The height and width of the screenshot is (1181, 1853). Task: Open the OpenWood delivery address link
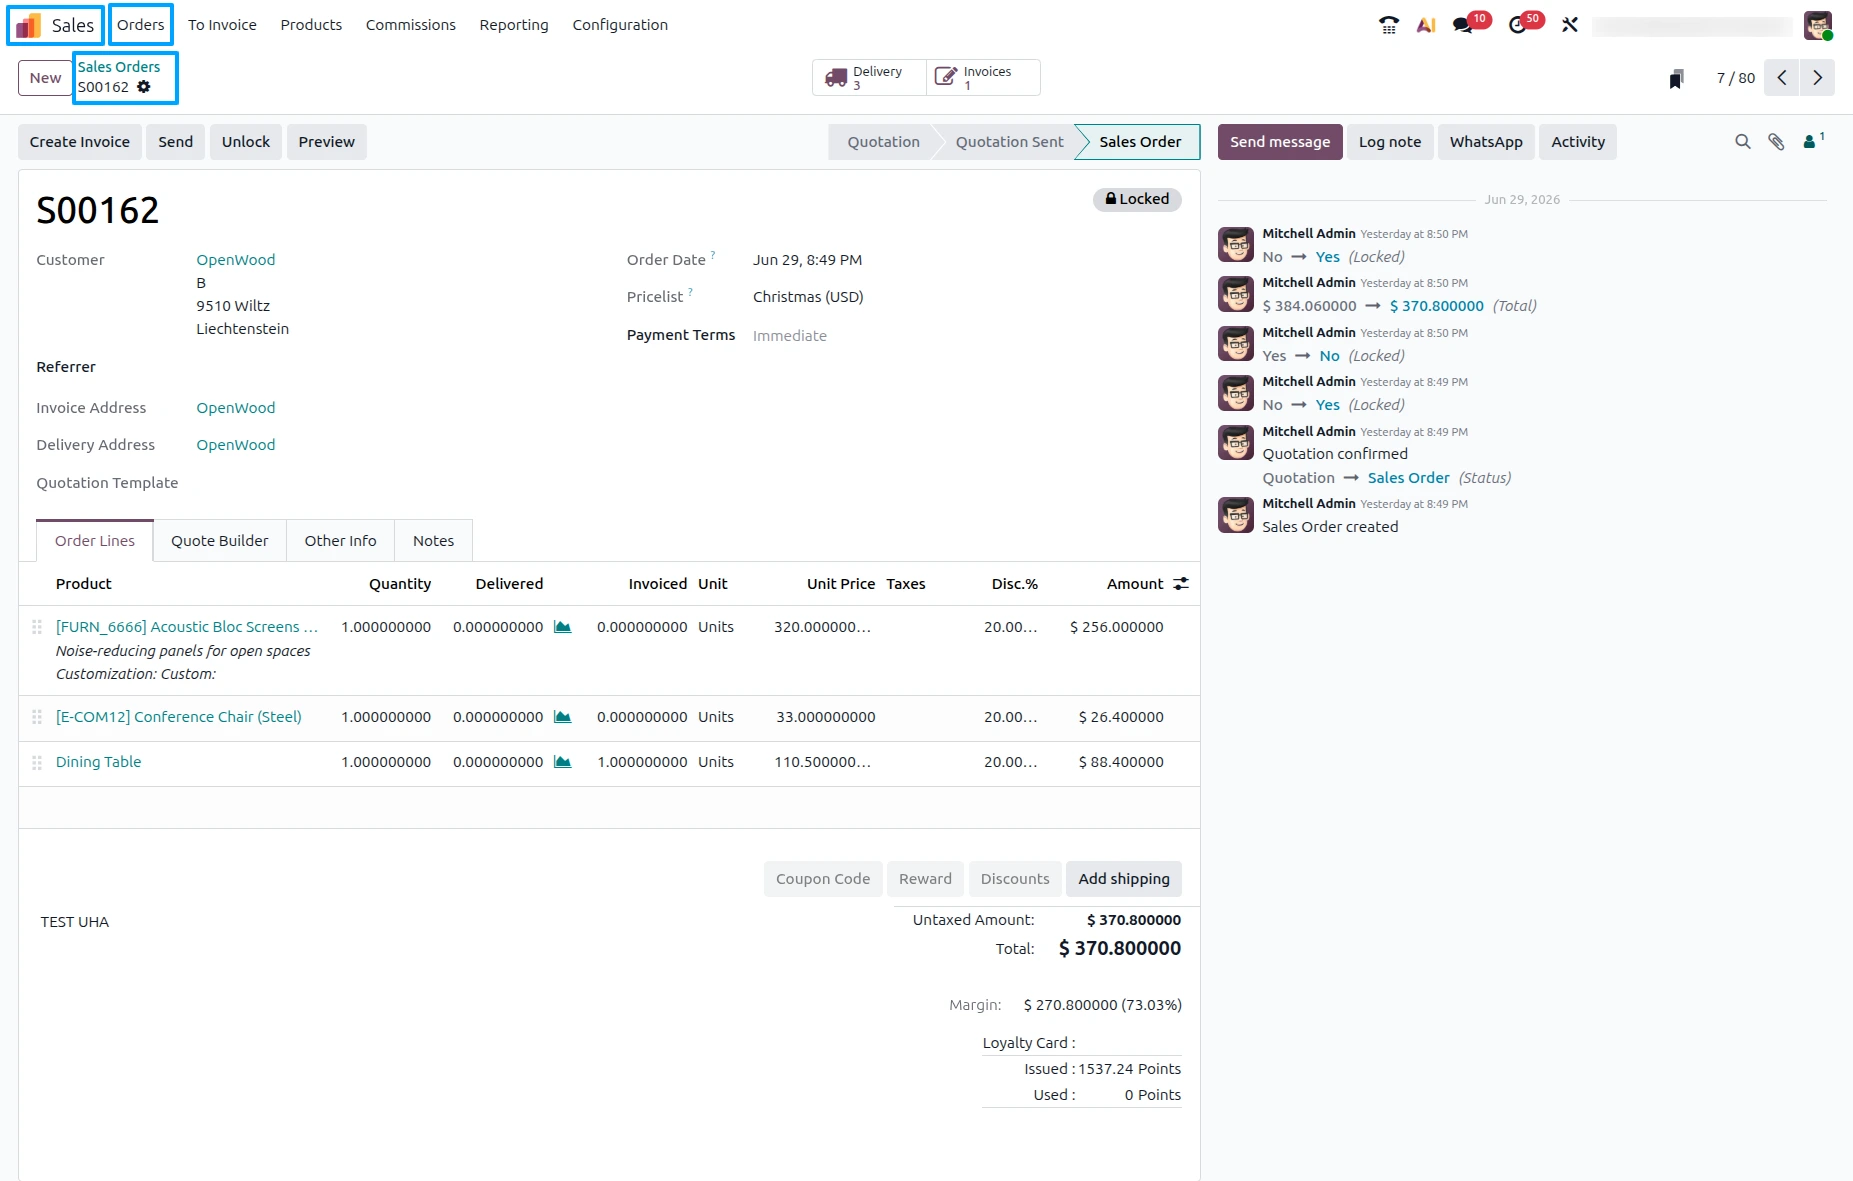[236, 445]
